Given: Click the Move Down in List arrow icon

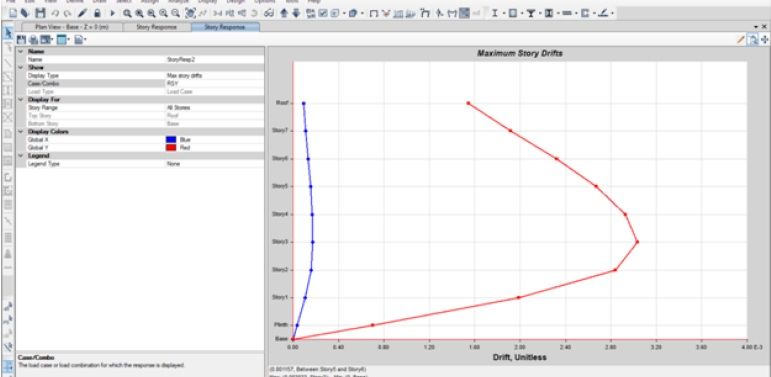Looking at the screenshot, I should pyautogui.click(x=296, y=13).
